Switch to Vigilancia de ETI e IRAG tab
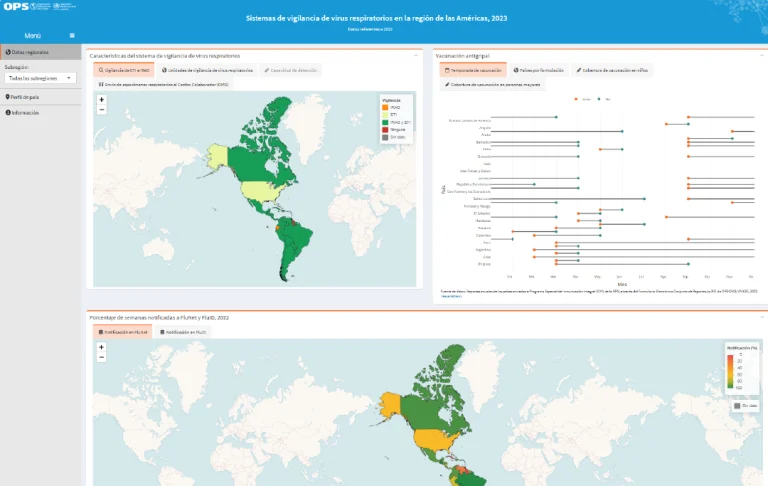 [122, 71]
